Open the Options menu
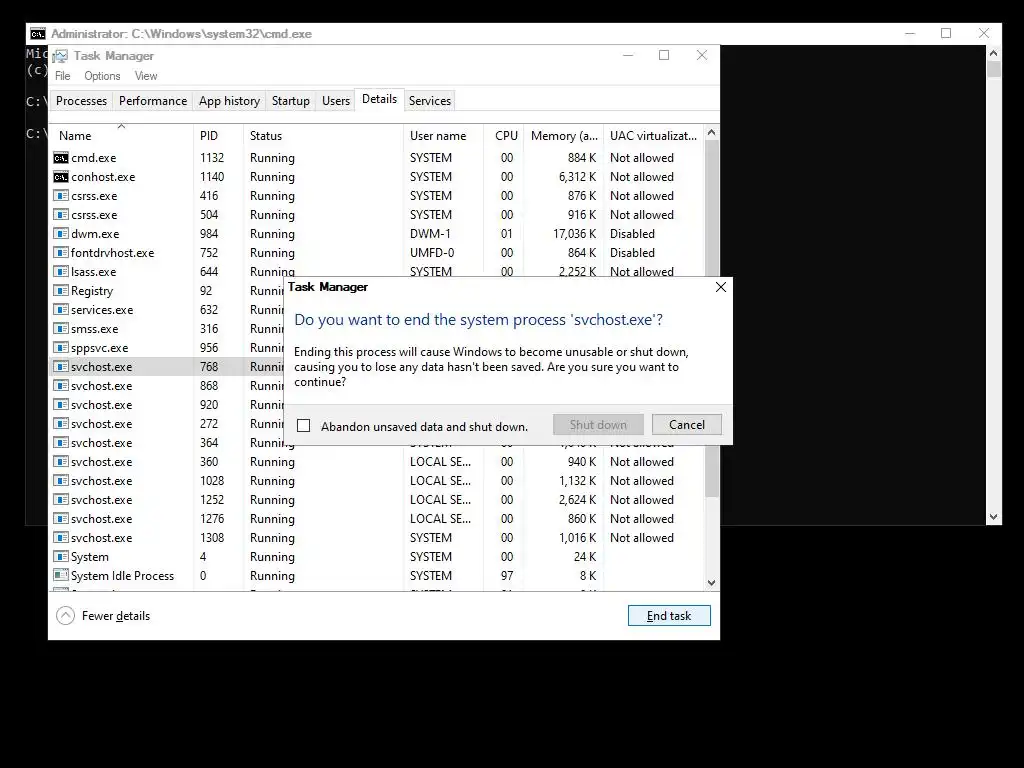The width and height of the screenshot is (1024, 768). (x=102, y=76)
